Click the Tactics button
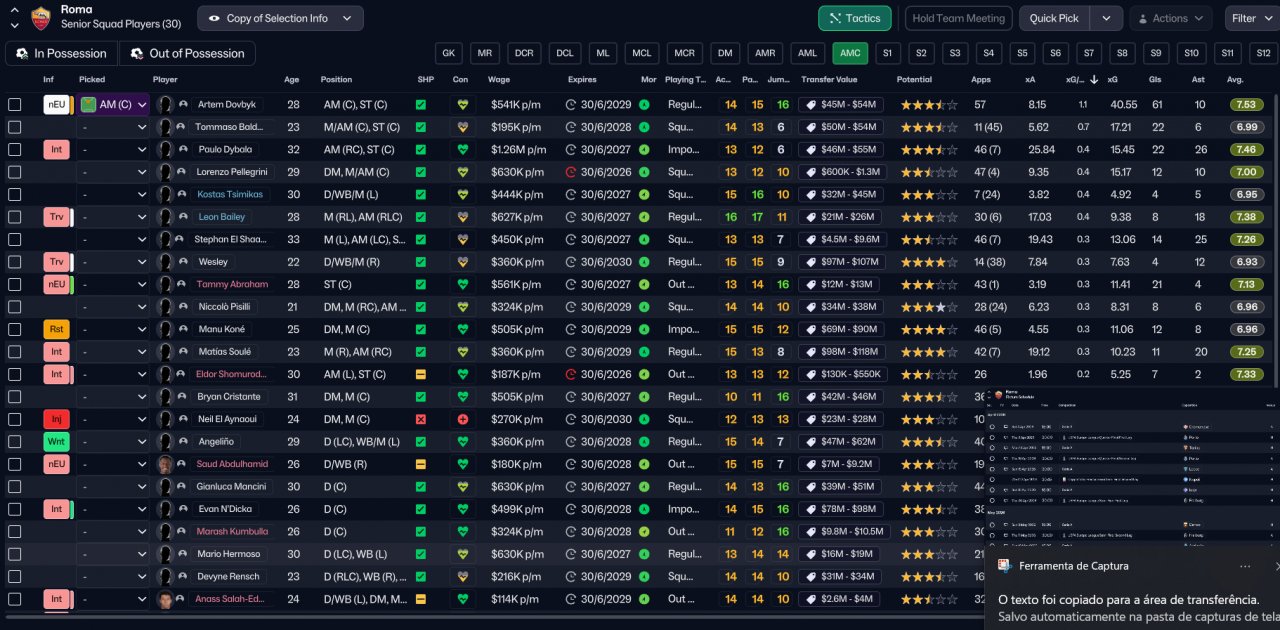Viewport: 1280px width, 630px height. pyautogui.click(x=855, y=18)
